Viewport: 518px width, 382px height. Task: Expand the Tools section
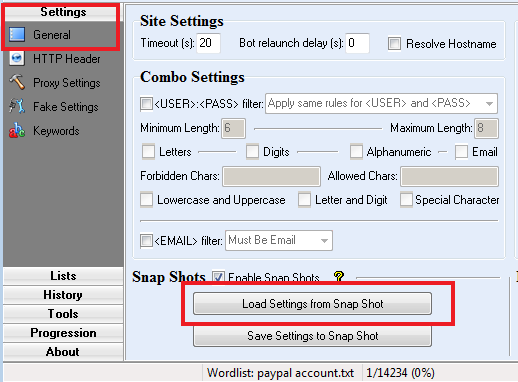coord(63,314)
